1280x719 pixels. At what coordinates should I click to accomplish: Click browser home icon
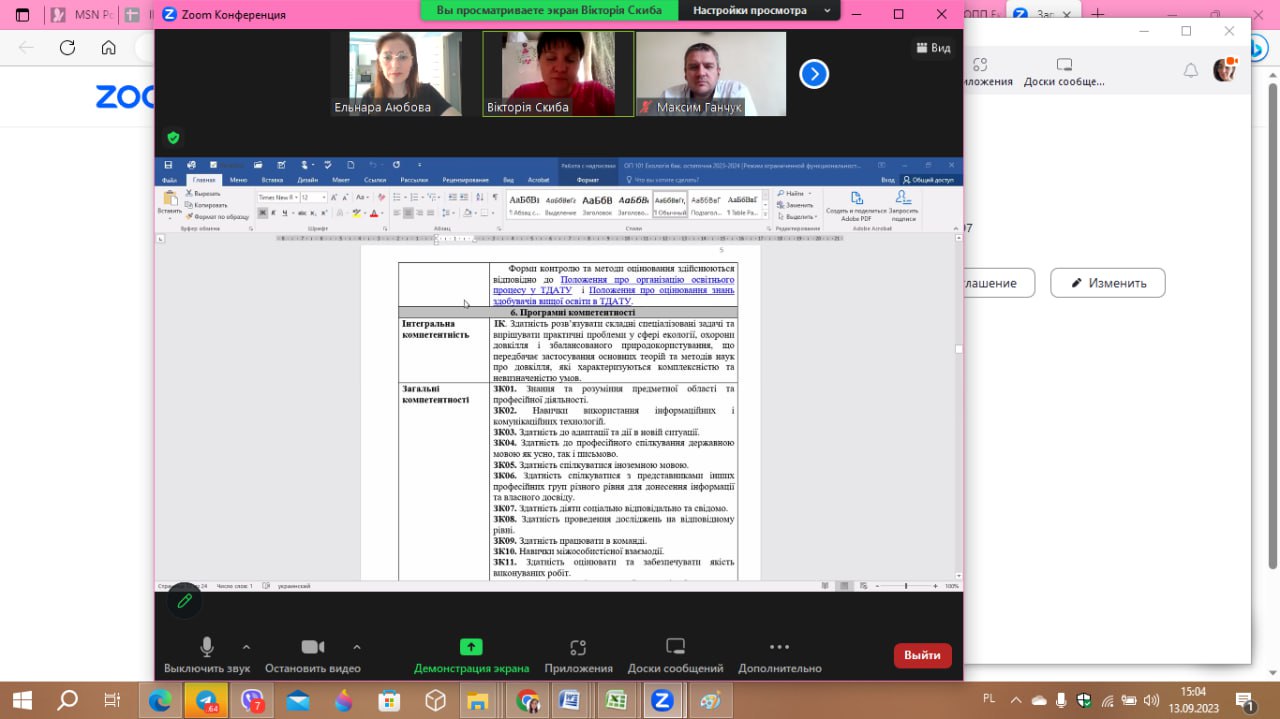tap(108, 47)
